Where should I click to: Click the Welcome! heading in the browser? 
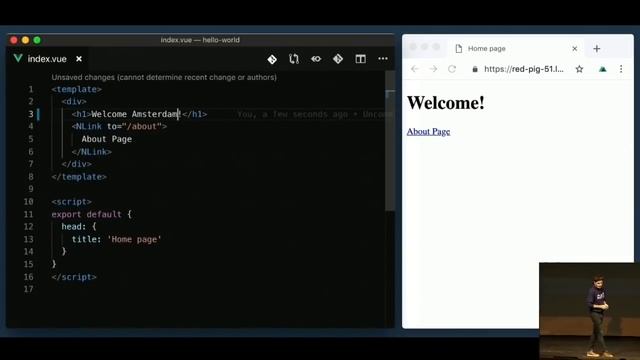click(x=446, y=102)
